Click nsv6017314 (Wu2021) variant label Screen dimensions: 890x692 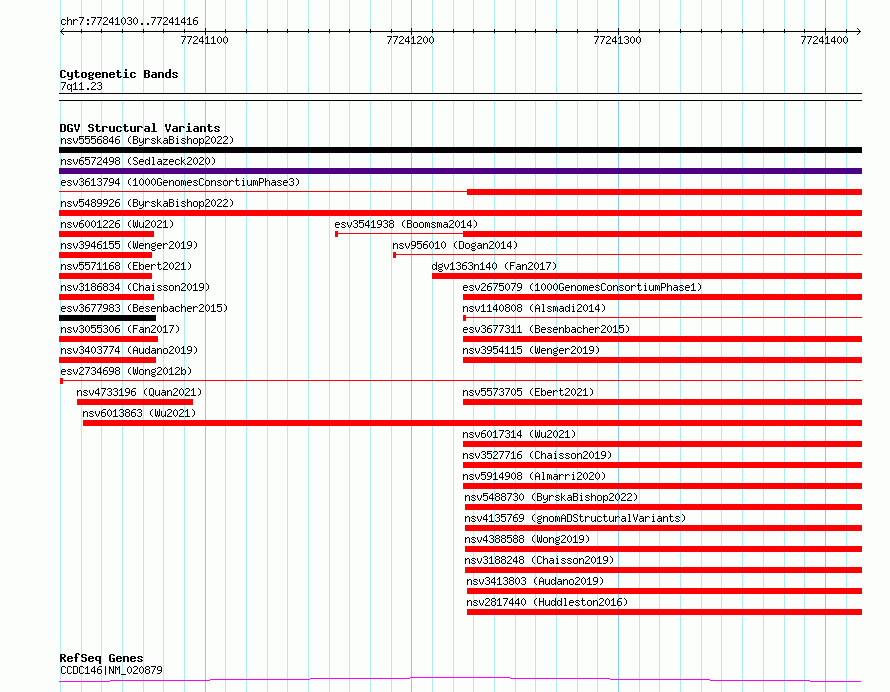tap(519, 434)
